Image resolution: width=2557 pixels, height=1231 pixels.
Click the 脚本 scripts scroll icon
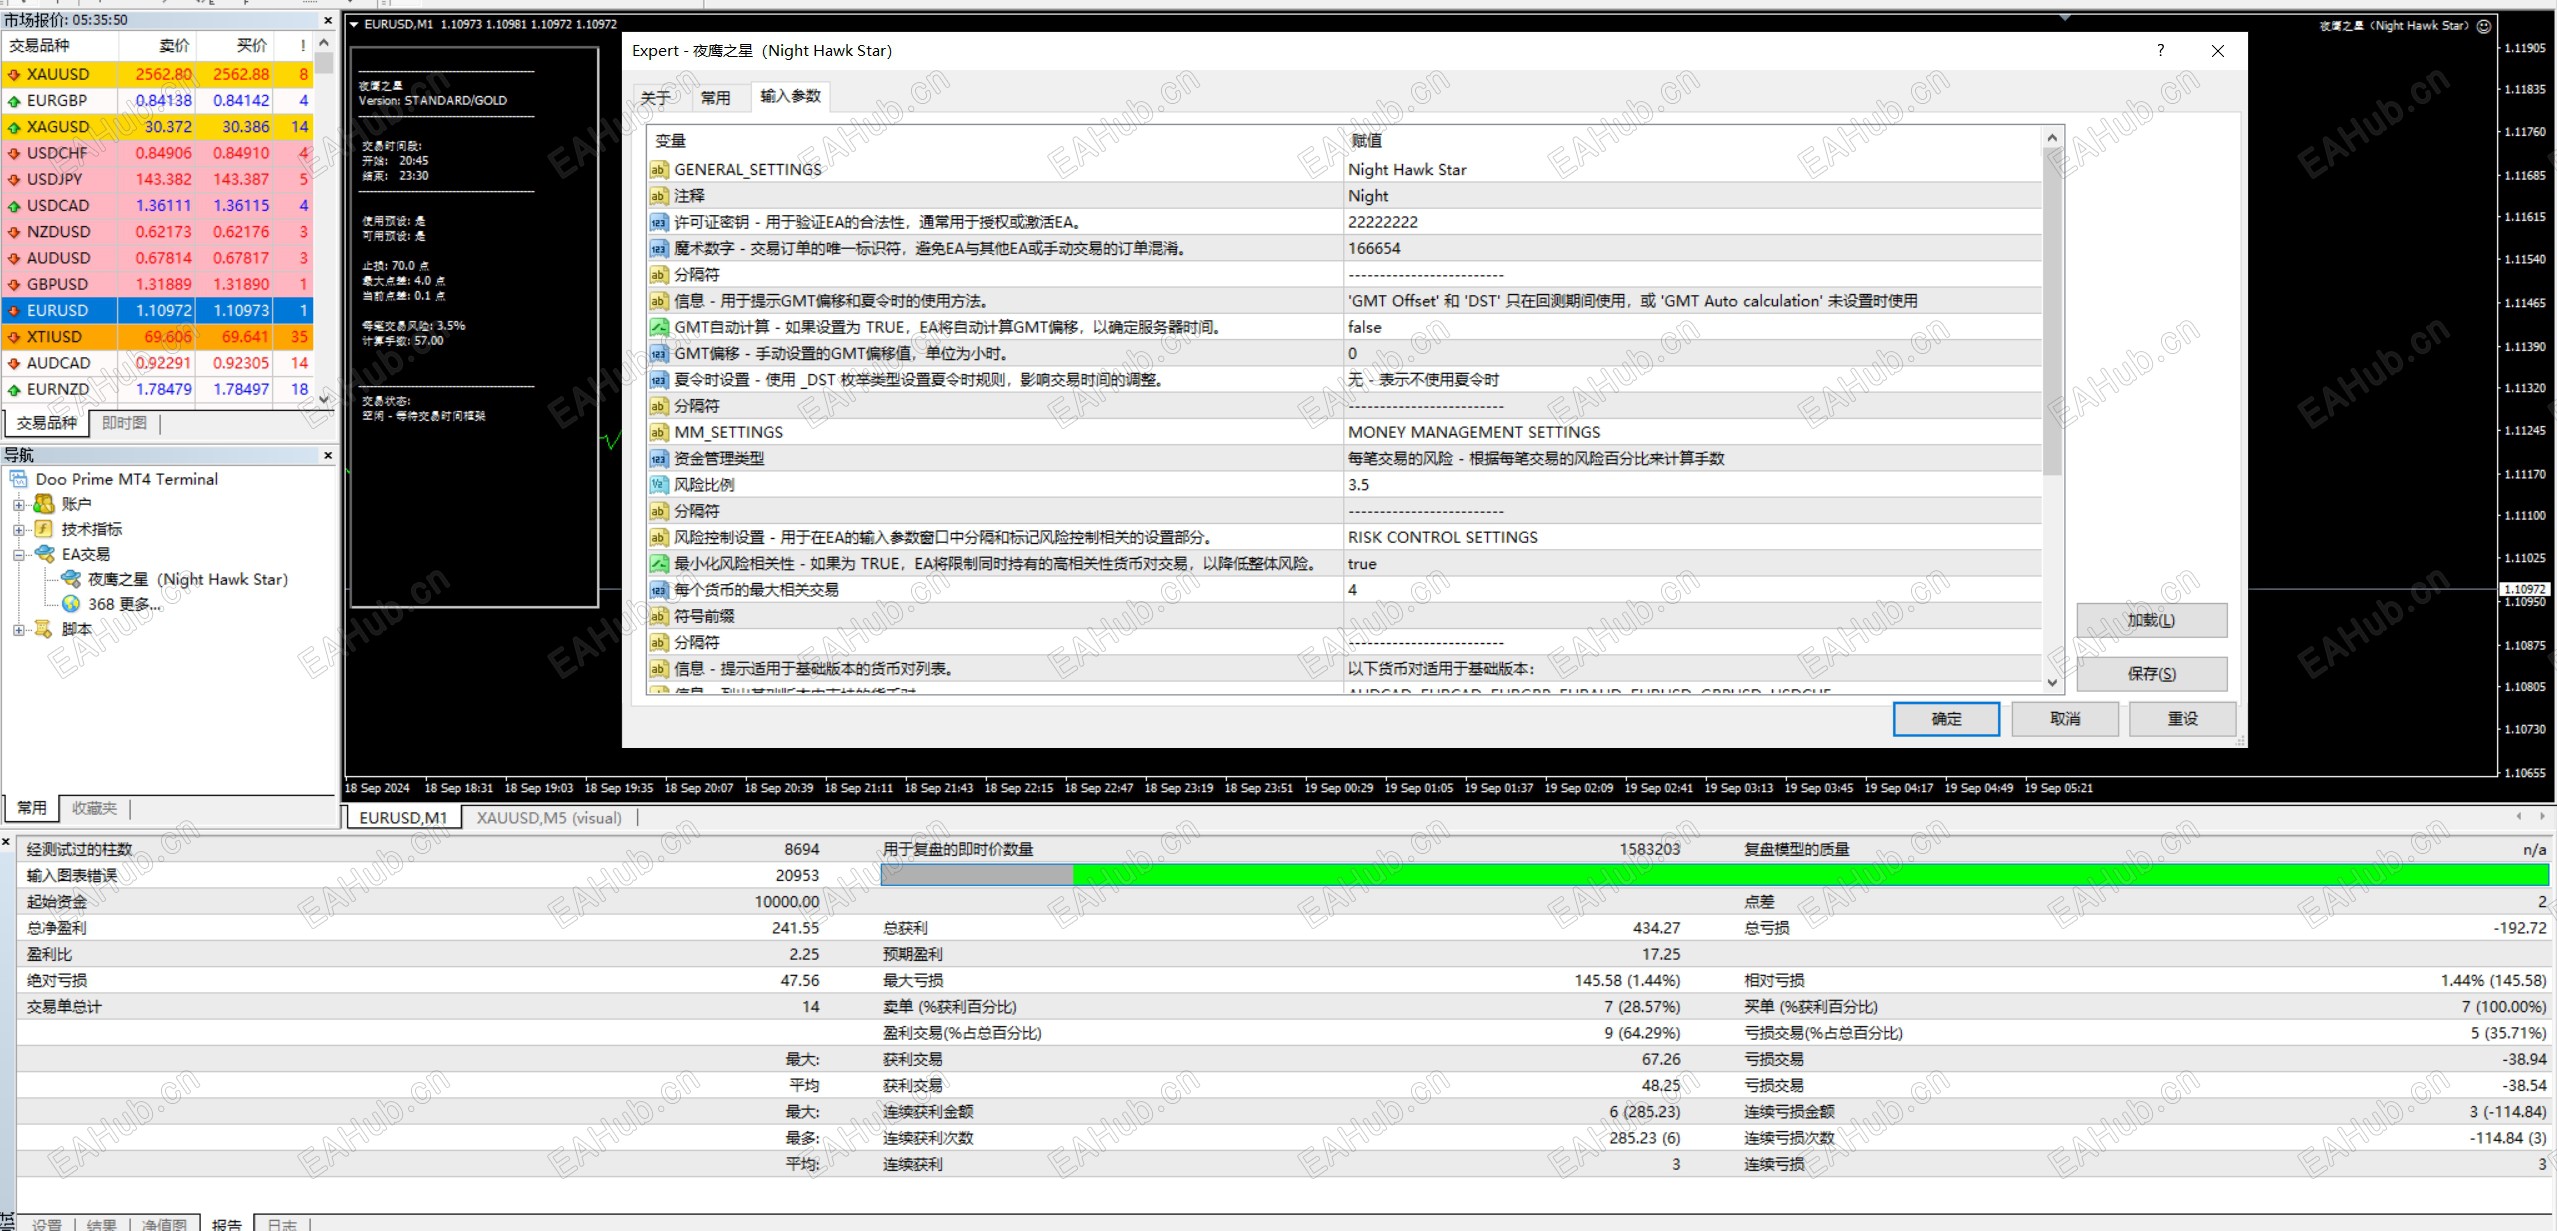(44, 629)
